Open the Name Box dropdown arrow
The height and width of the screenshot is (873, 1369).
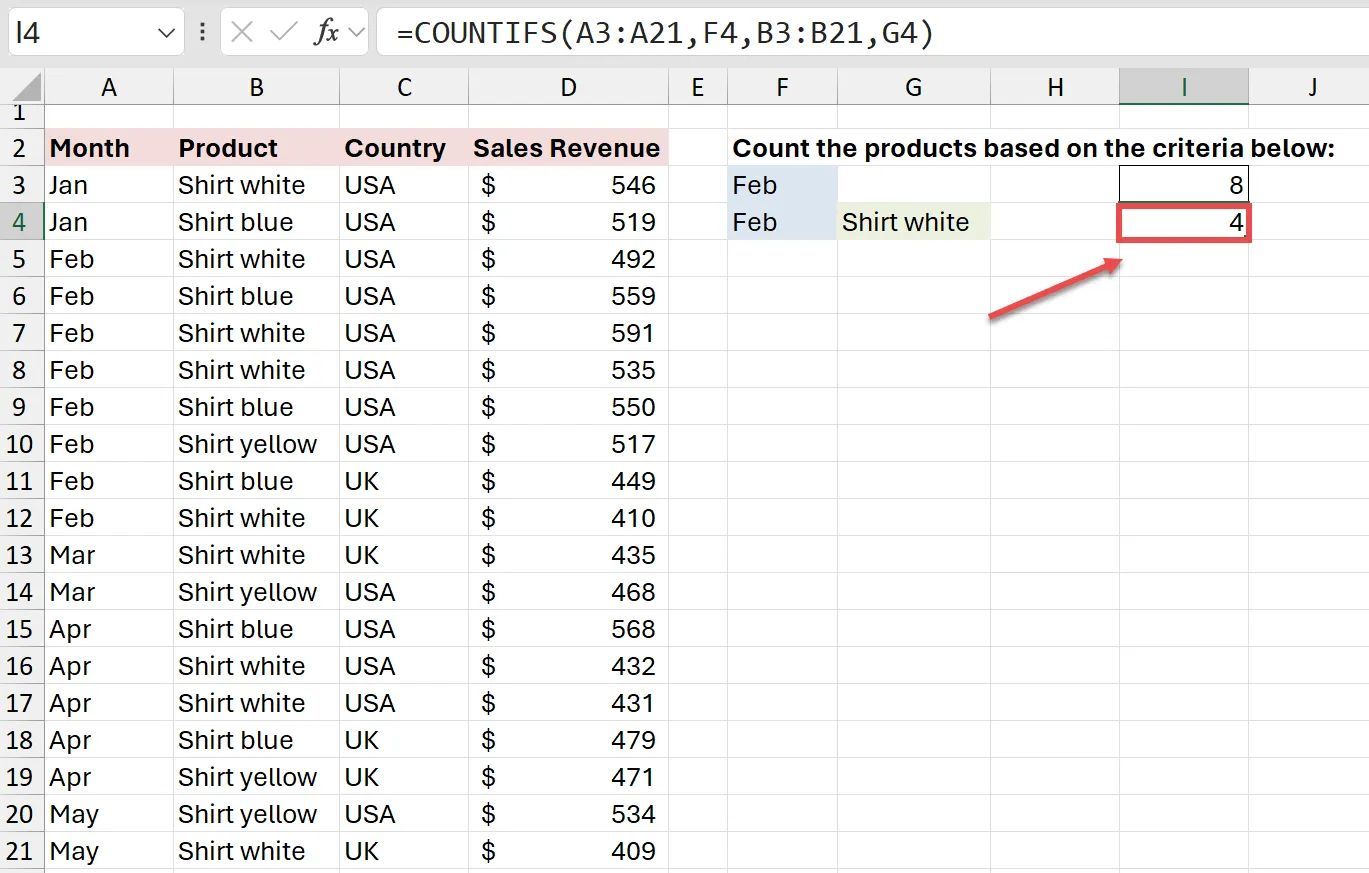(x=166, y=34)
